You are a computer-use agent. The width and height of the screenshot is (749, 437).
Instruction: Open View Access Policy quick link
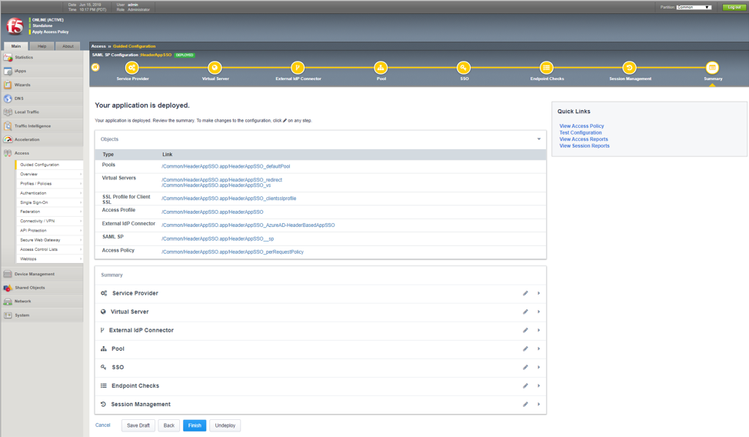(581, 126)
